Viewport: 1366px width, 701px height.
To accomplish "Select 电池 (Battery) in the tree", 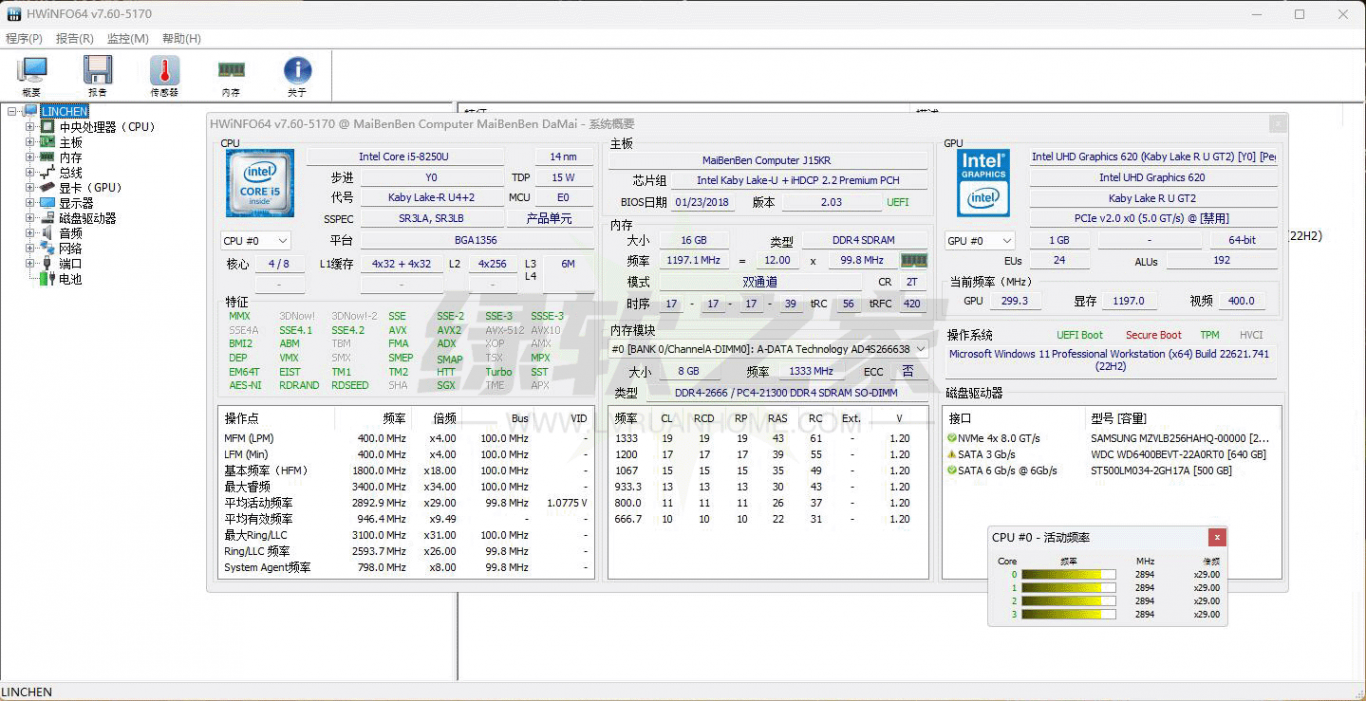I will [70, 280].
